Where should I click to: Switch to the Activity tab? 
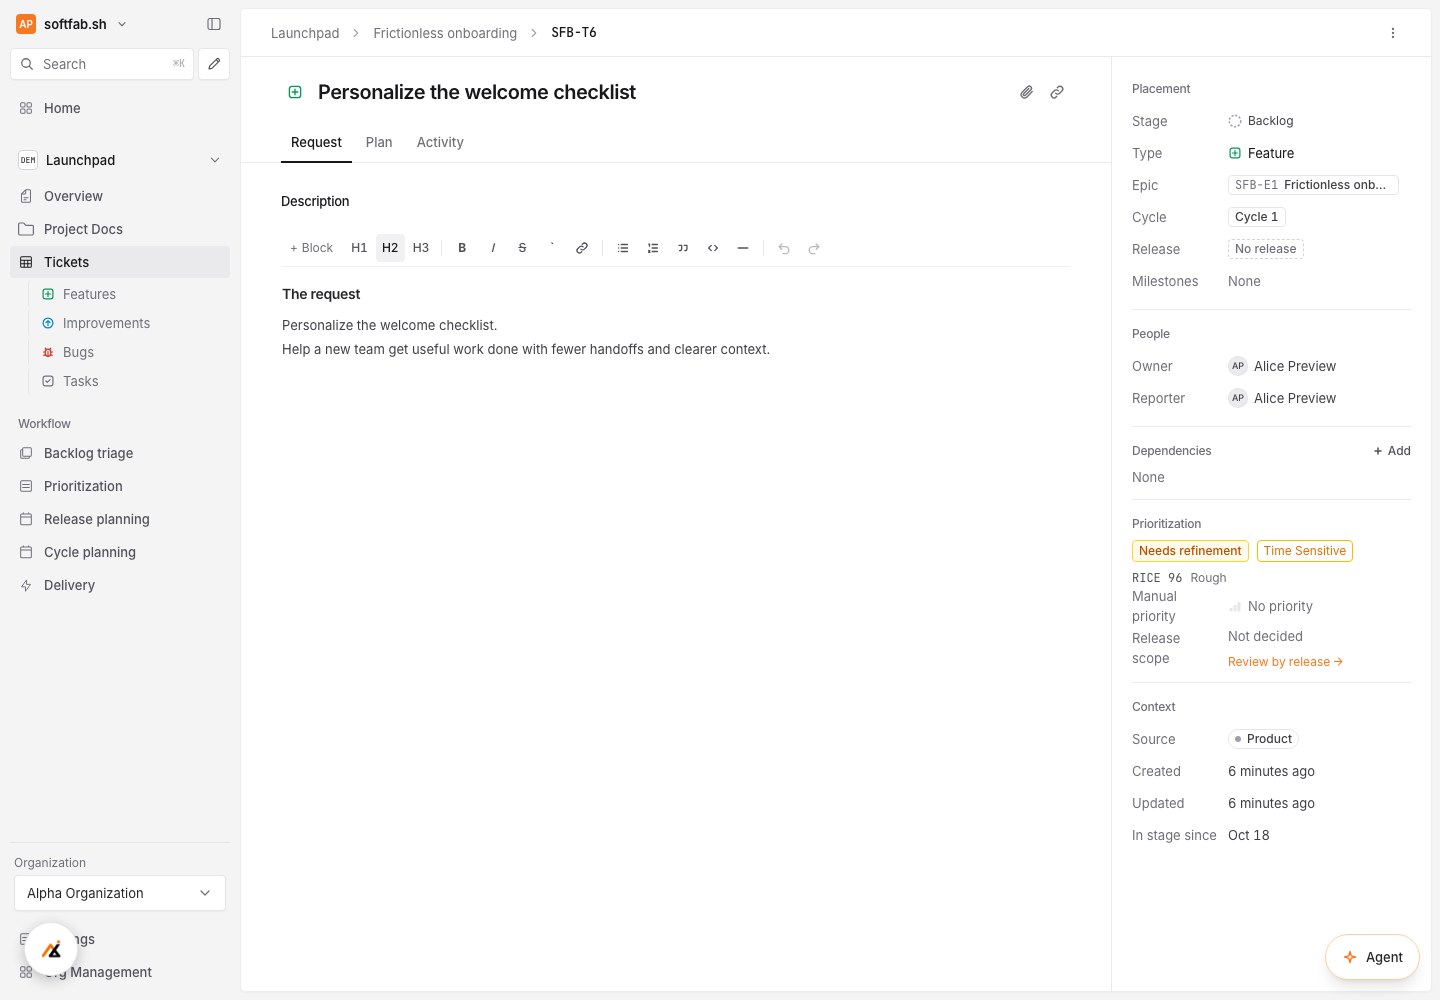440,142
